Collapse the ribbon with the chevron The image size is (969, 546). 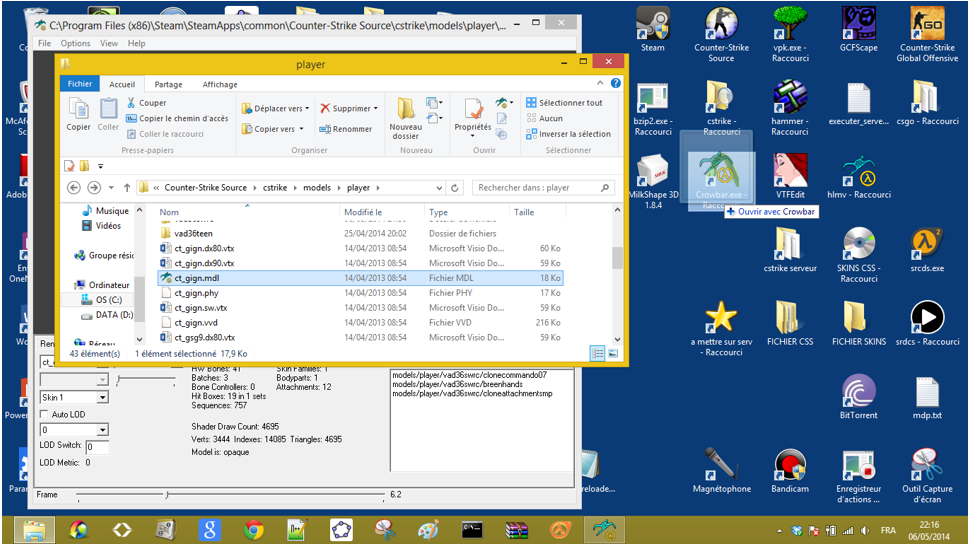coord(600,83)
